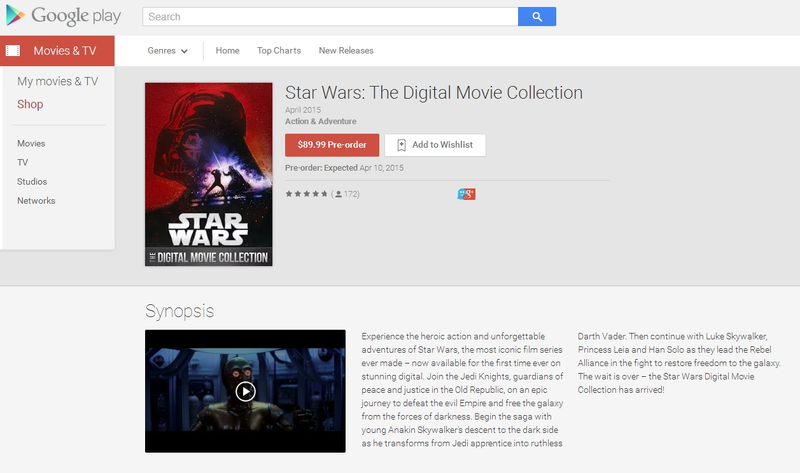Viewport: 800px width, 473px height.
Task: Open TV category in sidebar
Action: [x=22, y=162]
